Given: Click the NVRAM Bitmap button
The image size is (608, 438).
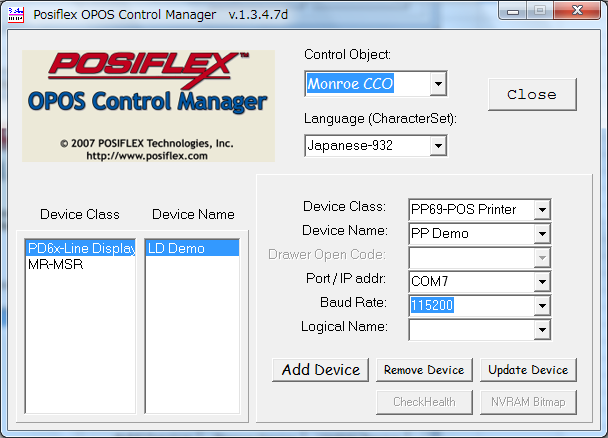Looking at the screenshot, I should (528, 402).
